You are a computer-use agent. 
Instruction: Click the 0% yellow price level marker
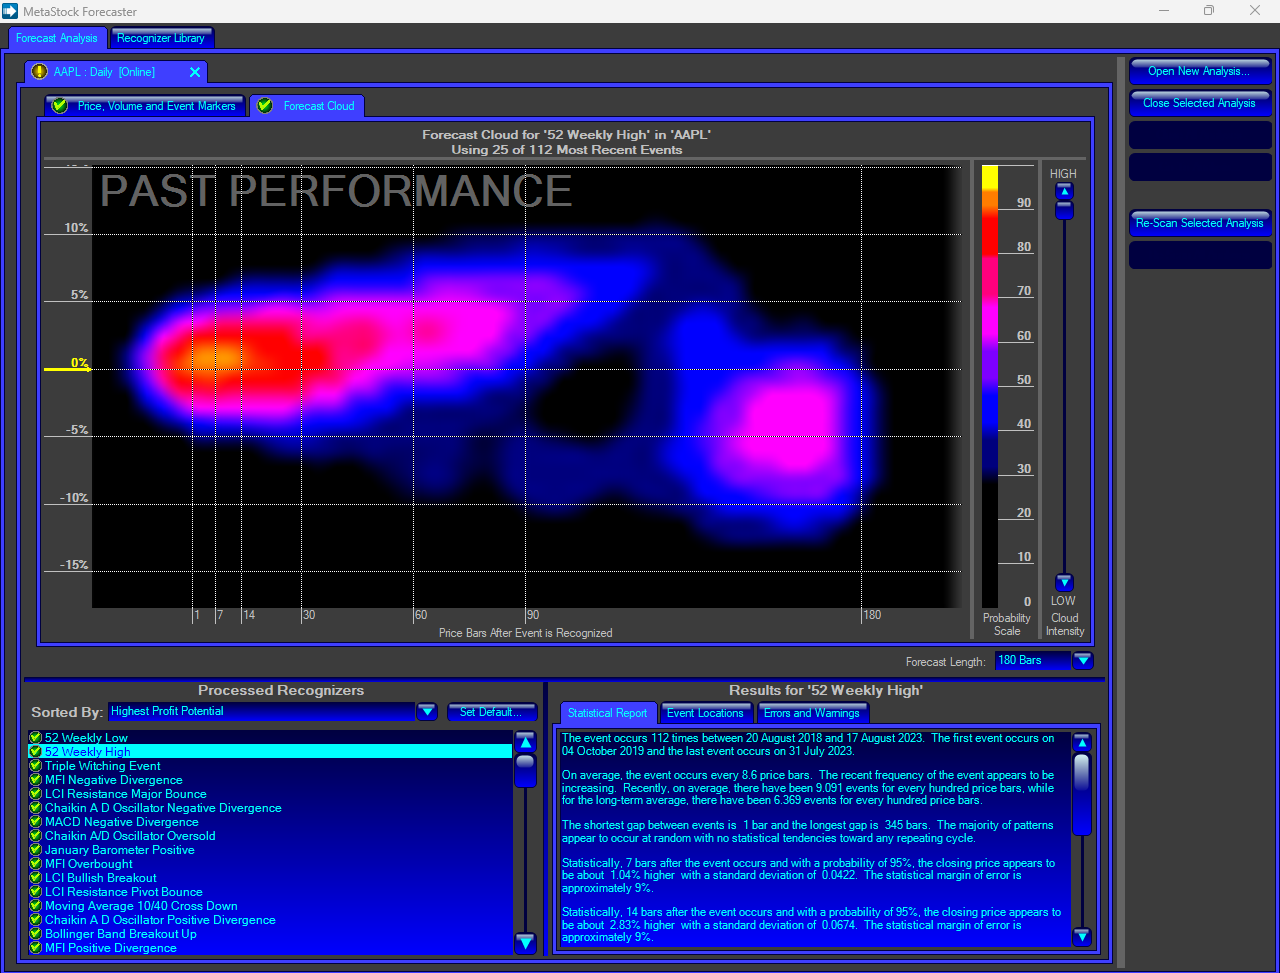[67, 369]
